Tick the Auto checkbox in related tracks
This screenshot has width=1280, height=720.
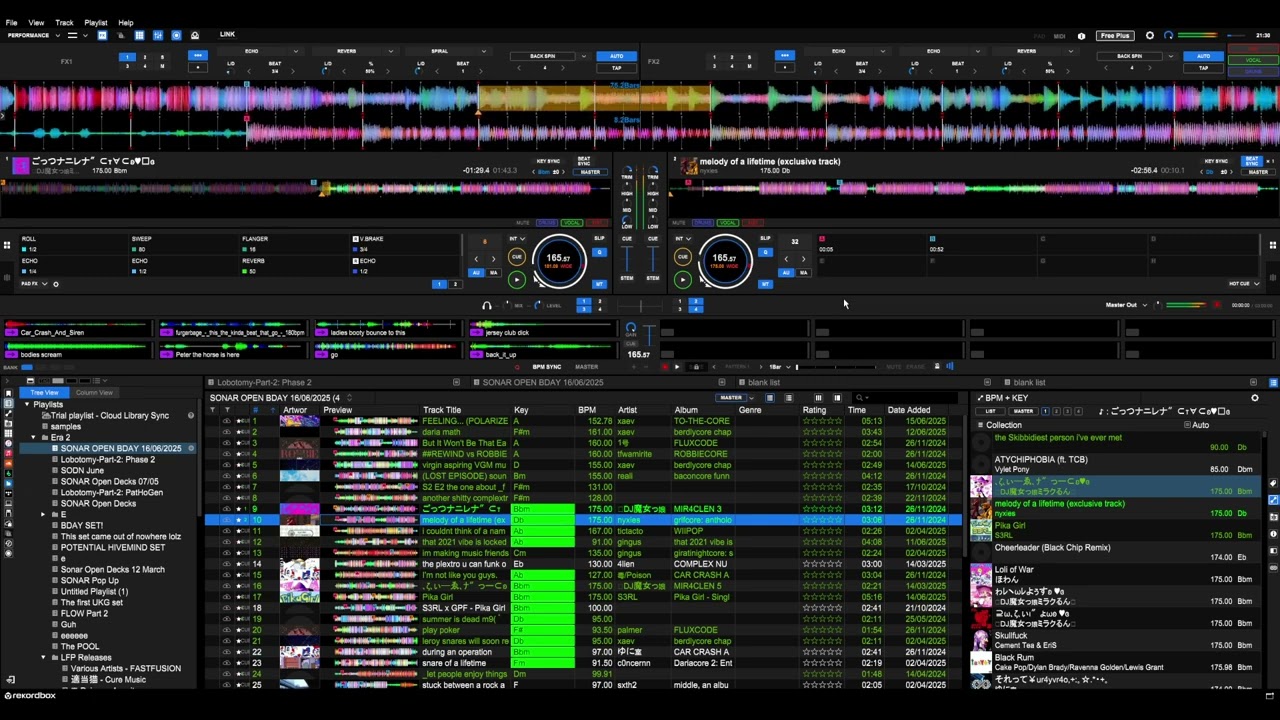(1188, 425)
